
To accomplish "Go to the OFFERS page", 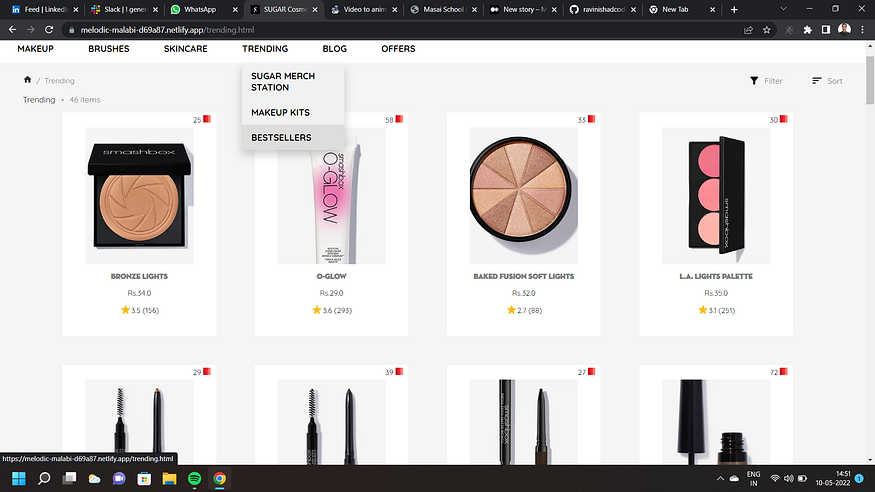I will (398, 49).
